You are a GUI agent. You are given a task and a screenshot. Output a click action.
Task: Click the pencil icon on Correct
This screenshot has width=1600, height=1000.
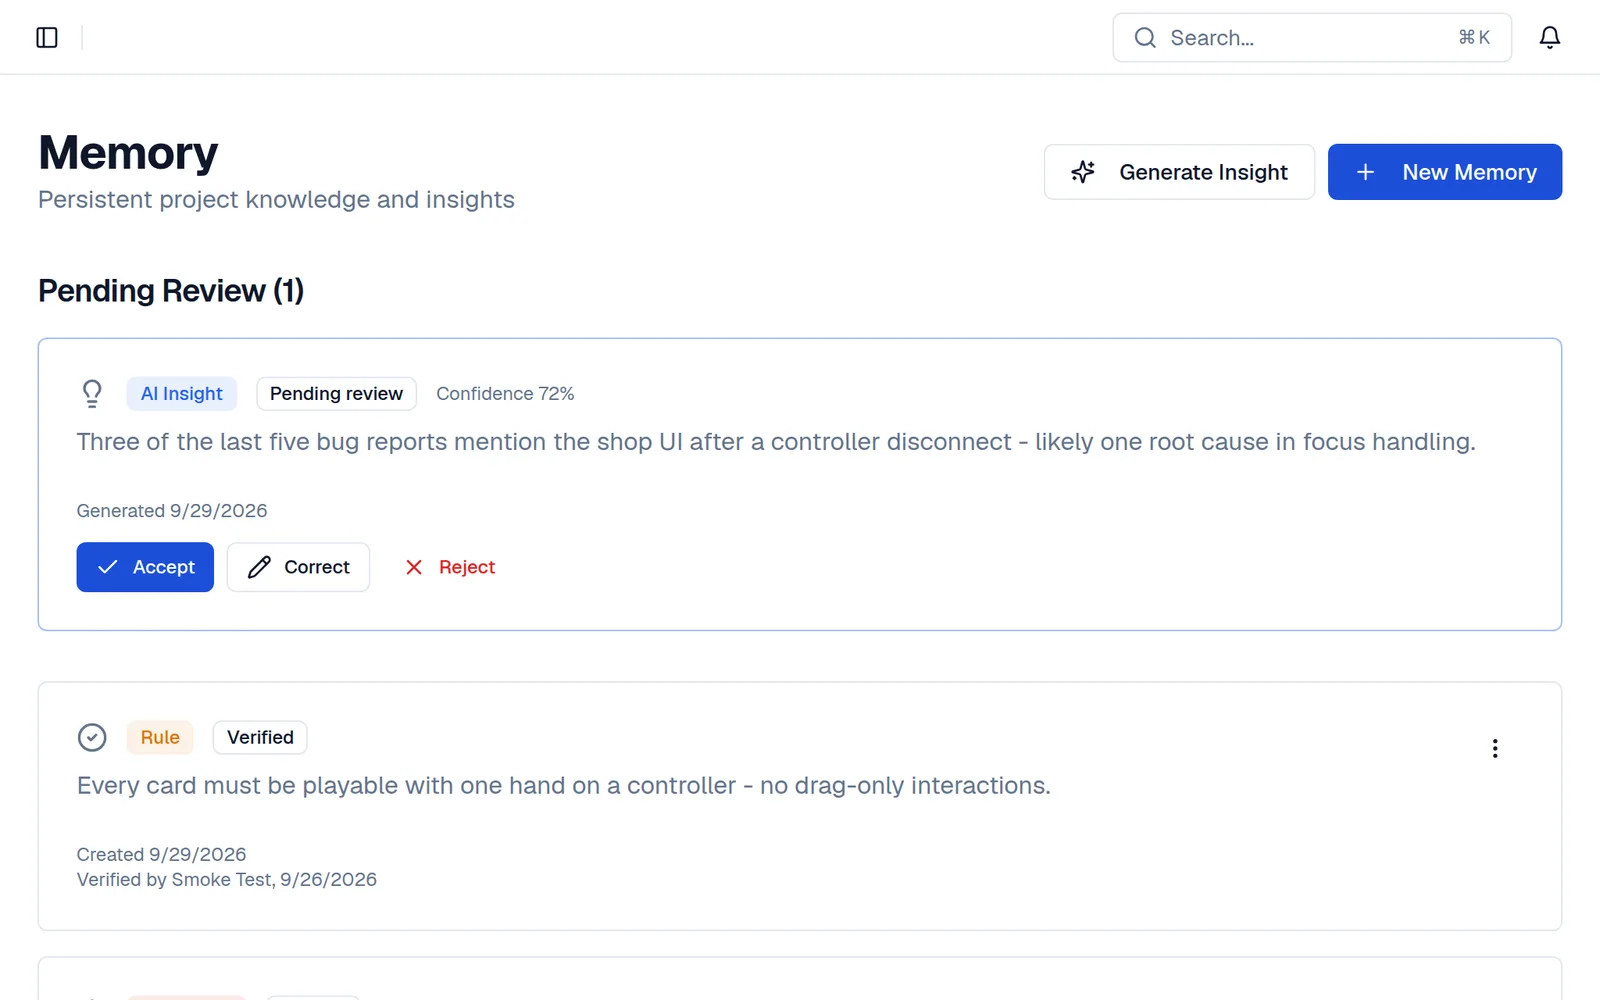(x=259, y=567)
